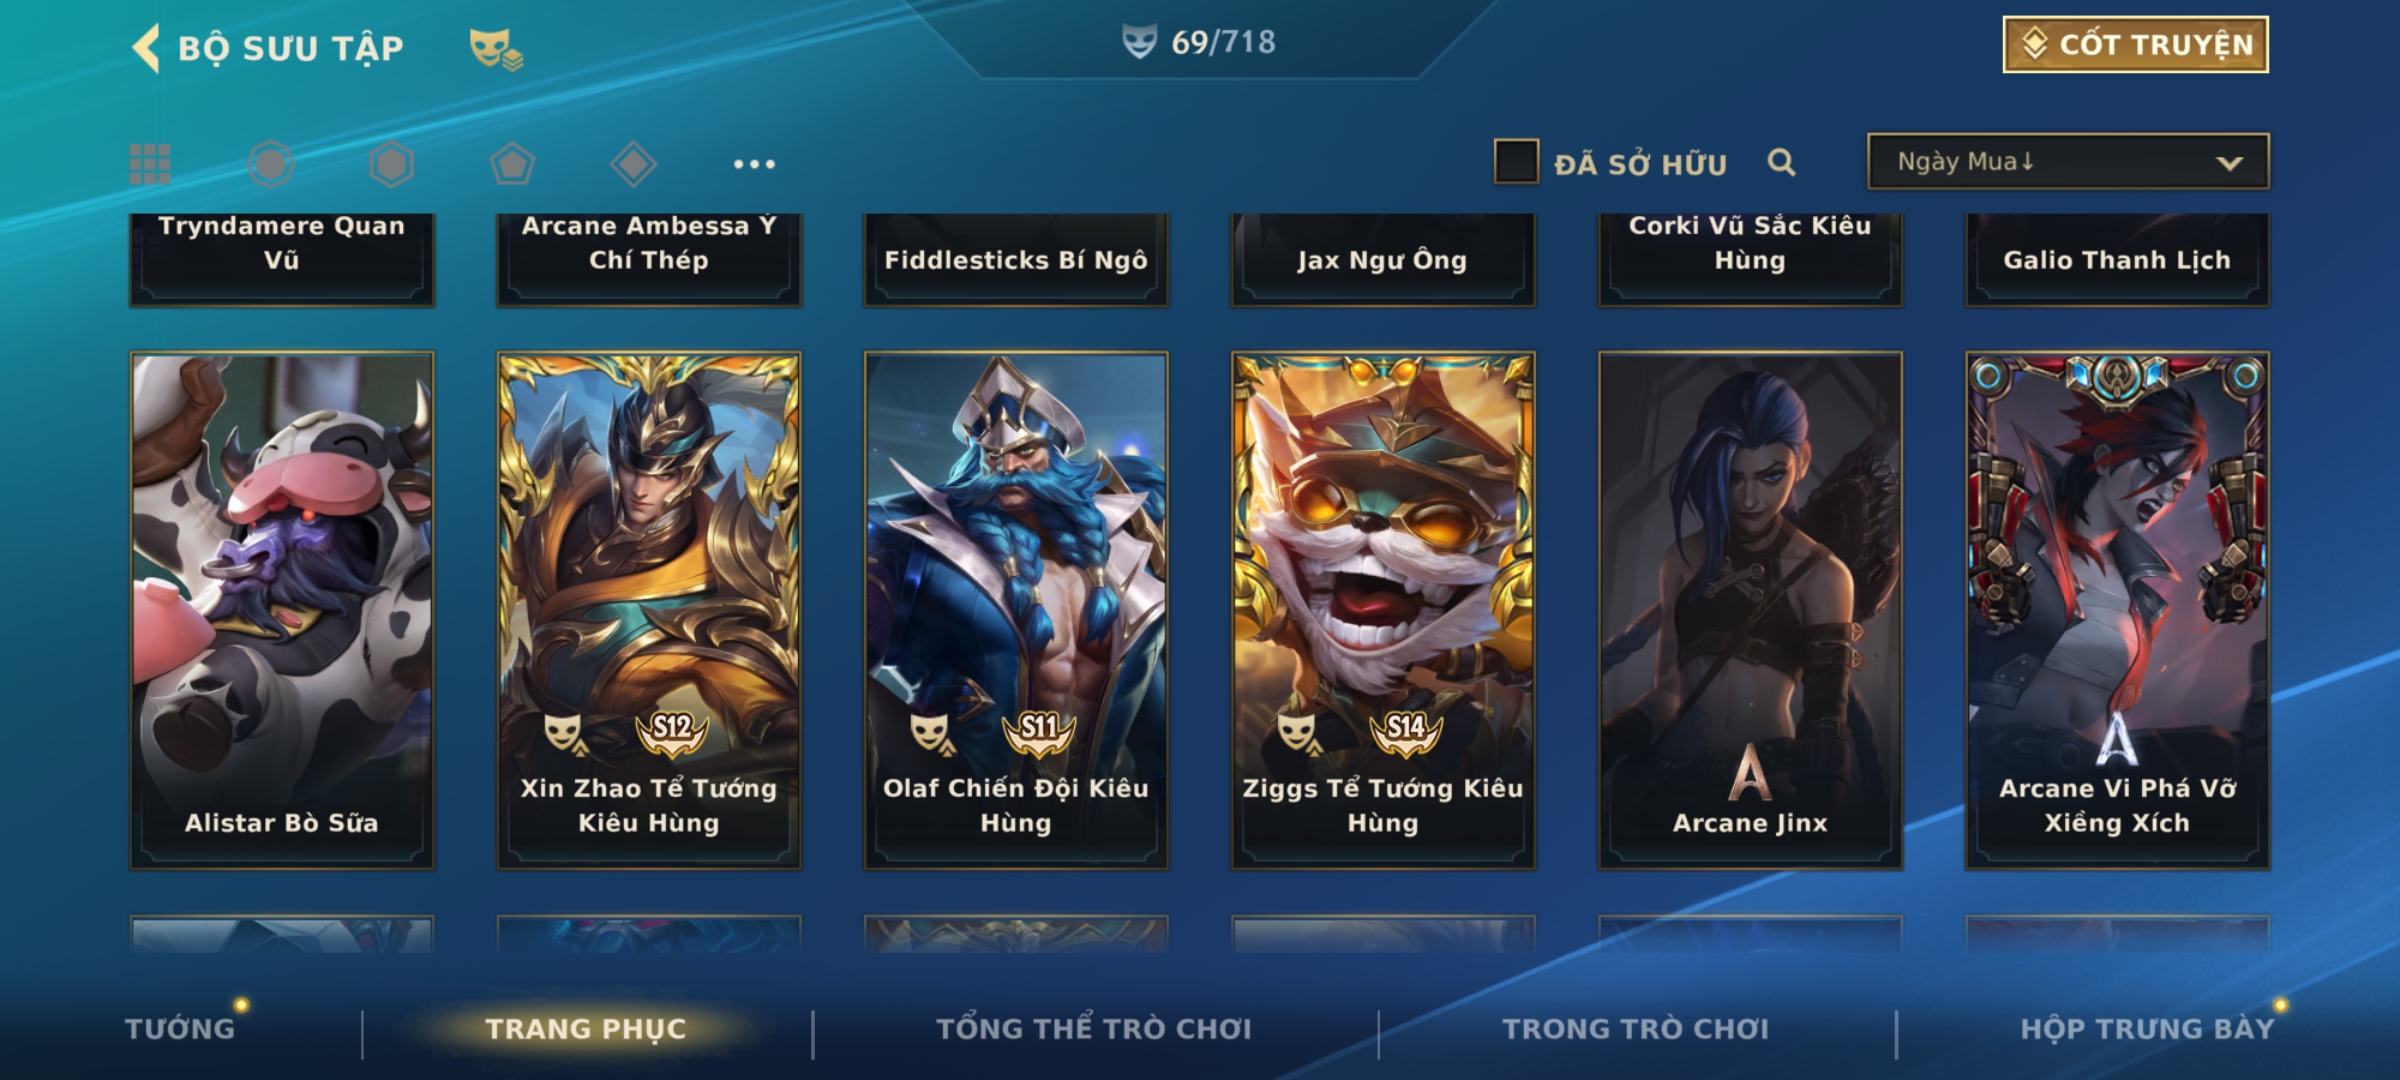Select the hexagon rarity filter icon
This screenshot has width=2400, height=1080.
point(391,164)
